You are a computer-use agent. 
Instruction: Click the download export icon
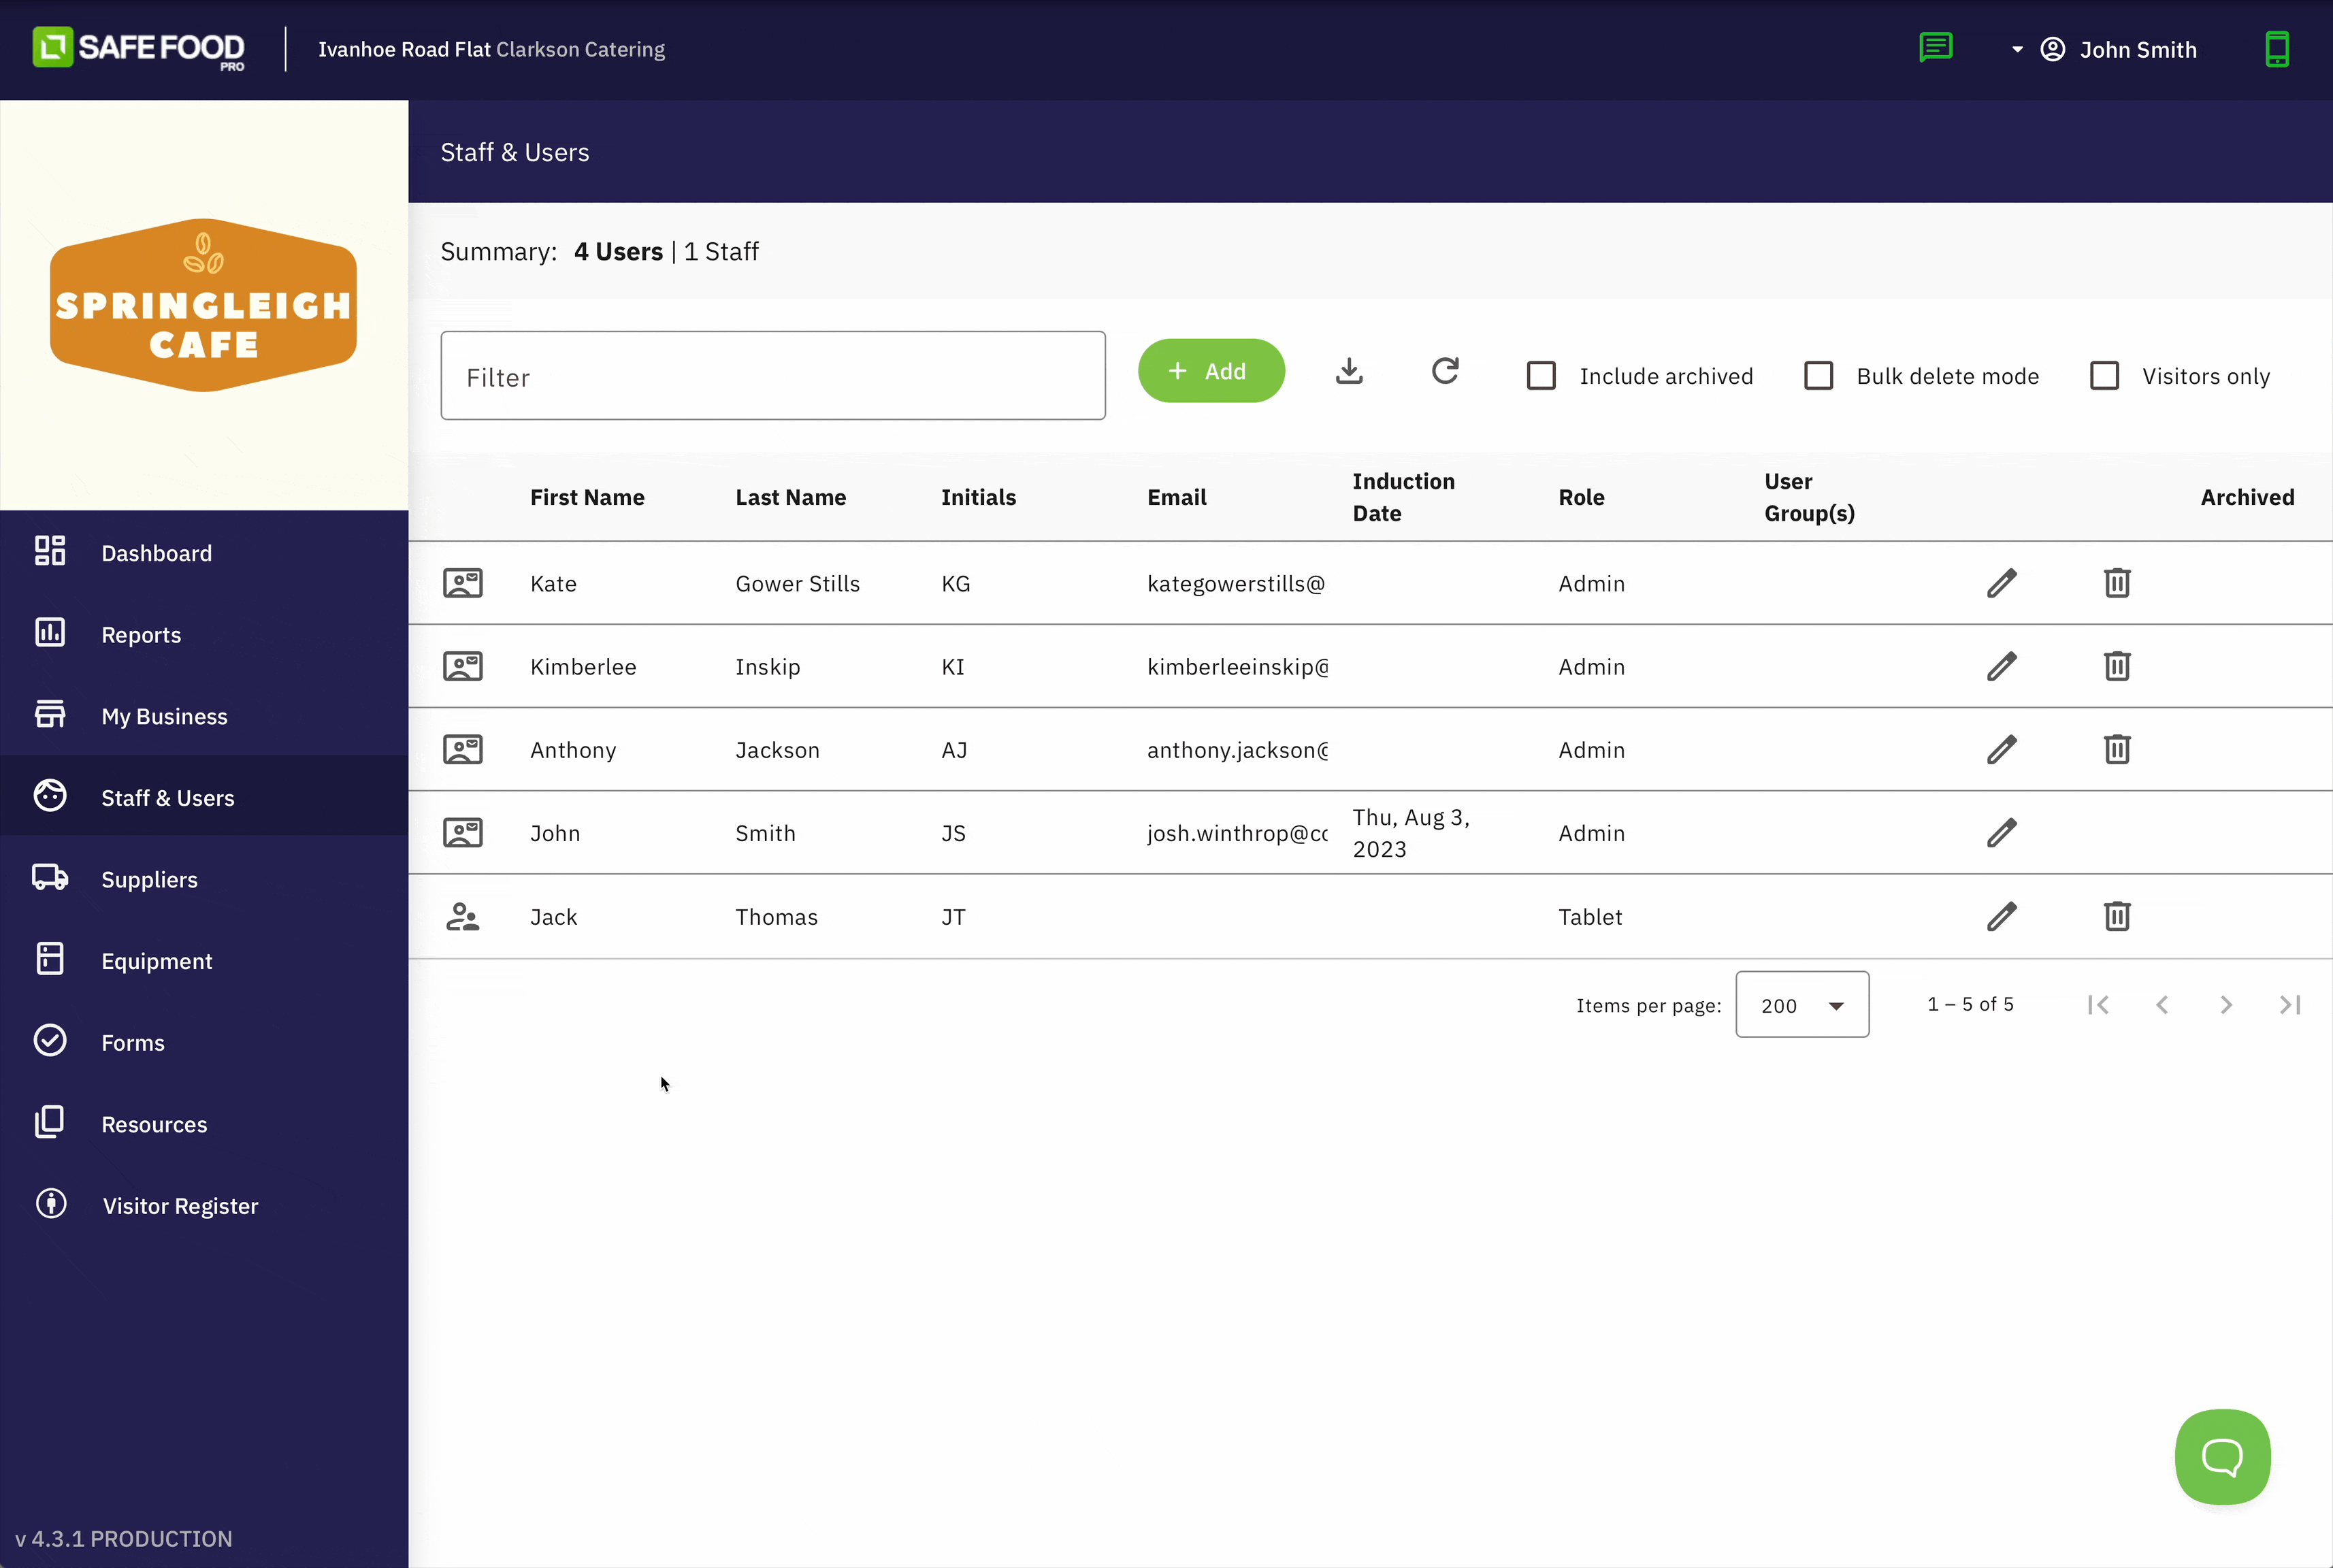pyautogui.click(x=1349, y=371)
